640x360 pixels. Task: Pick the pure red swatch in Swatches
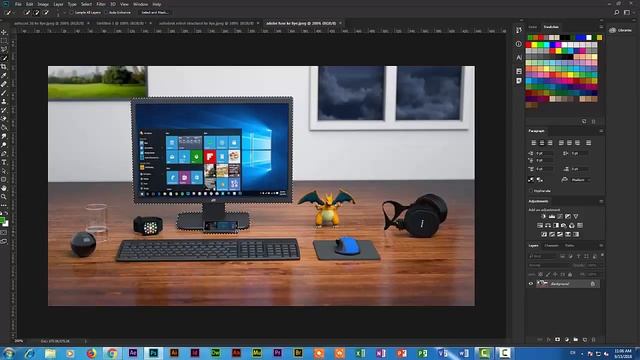pyautogui.click(x=529, y=45)
